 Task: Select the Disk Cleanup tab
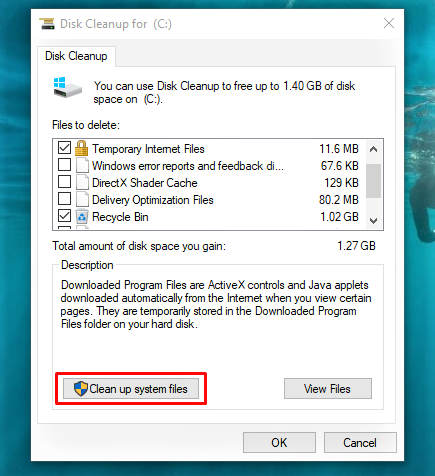76,56
